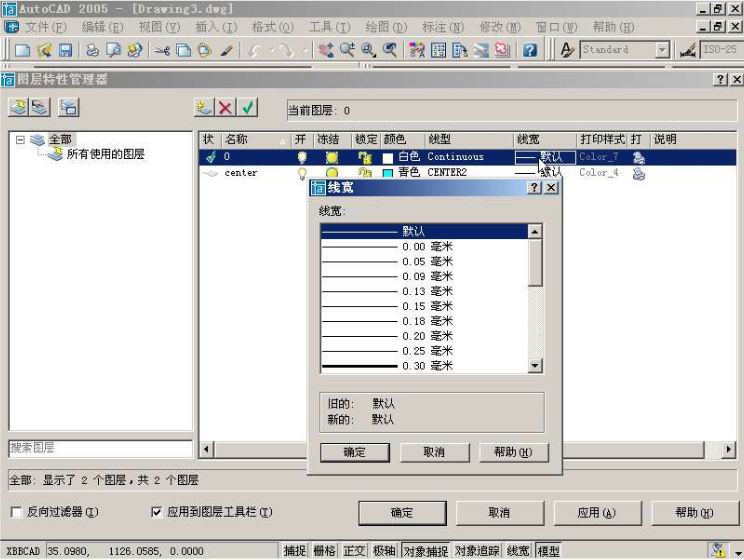
Task: Click the Pan realtime hand icon
Action: [326, 49]
